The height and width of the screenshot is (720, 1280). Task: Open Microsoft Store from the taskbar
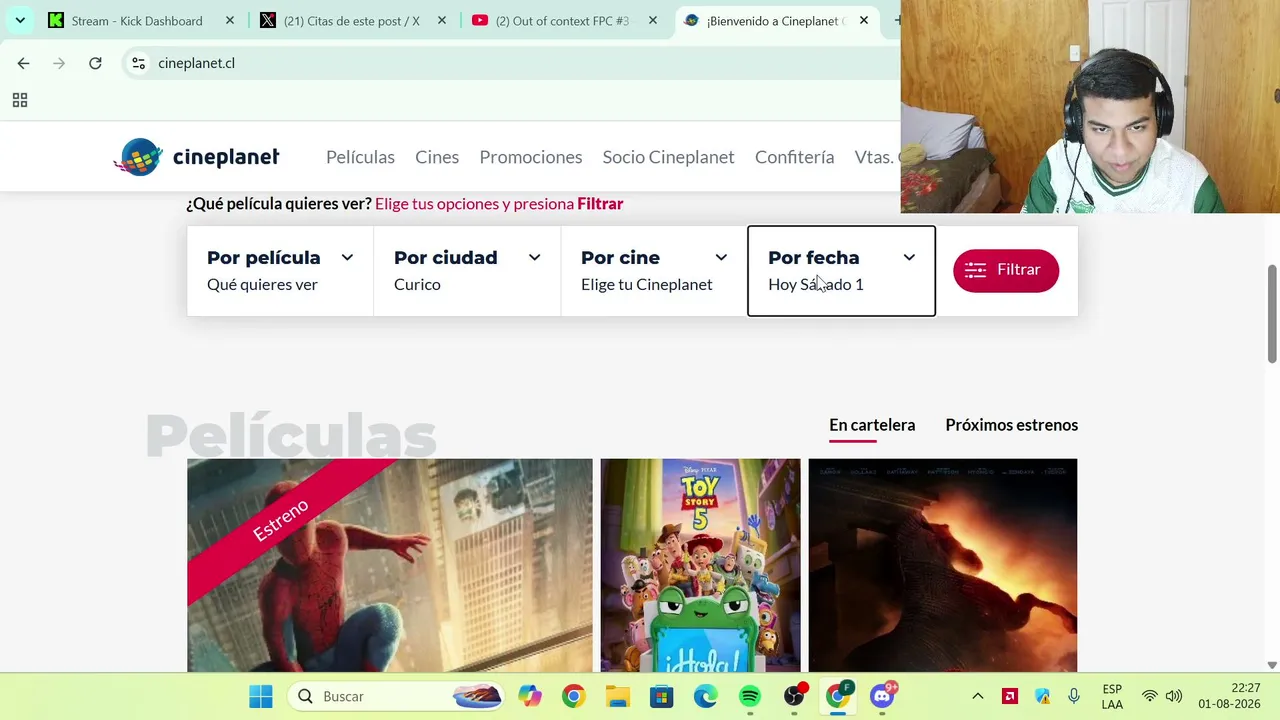tap(662, 696)
